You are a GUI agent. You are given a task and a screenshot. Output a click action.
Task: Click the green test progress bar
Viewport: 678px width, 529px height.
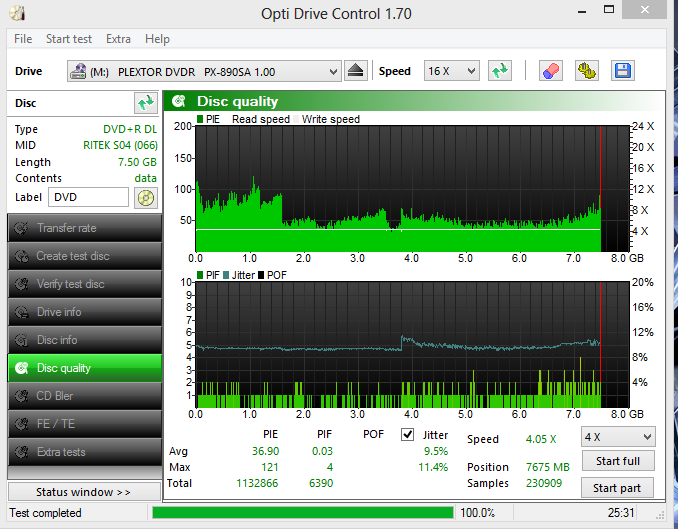tap(303, 513)
